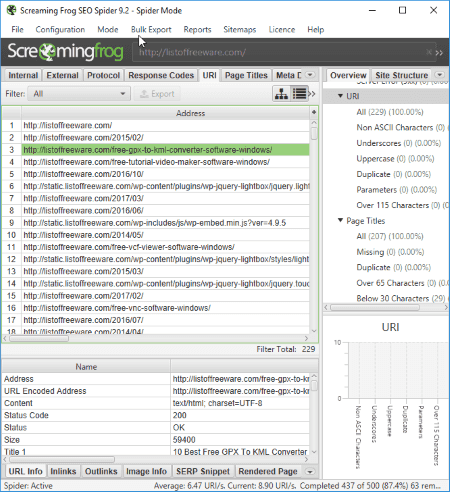Viewport: 450px width, 492px height.
Task: Select Parameters (0) filter
Action: pos(397,190)
